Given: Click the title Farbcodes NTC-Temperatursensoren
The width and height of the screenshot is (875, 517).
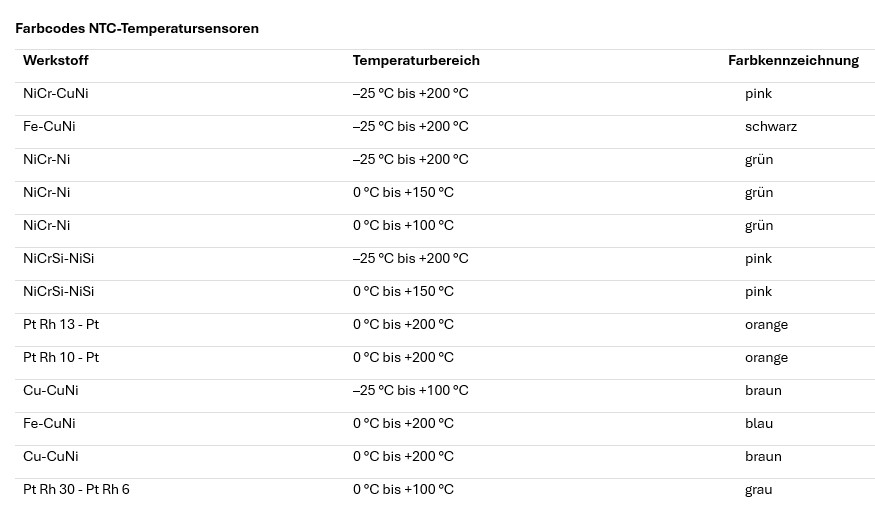Looking at the screenshot, I should [137, 28].
